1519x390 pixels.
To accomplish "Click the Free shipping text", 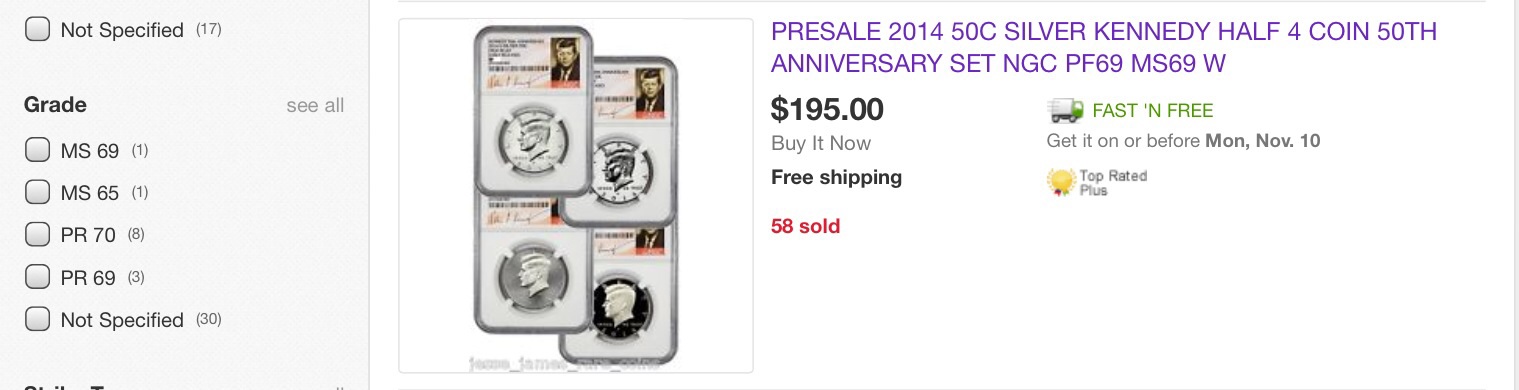I will pyautogui.click(x=836, y=177).
